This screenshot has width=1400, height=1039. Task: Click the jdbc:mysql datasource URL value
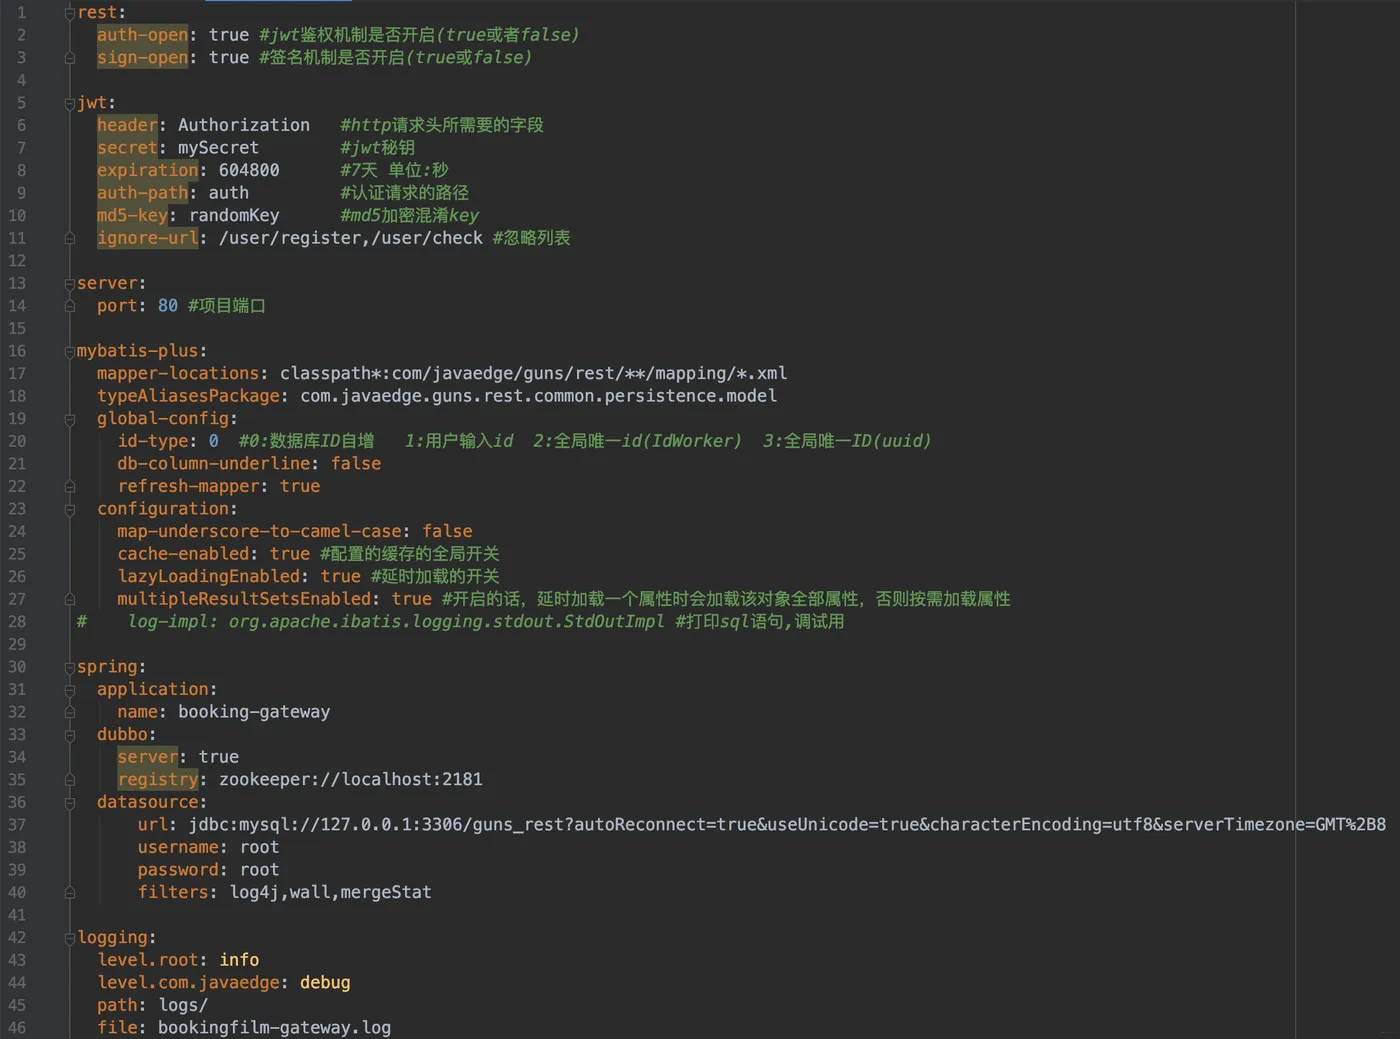pos(787,825)
